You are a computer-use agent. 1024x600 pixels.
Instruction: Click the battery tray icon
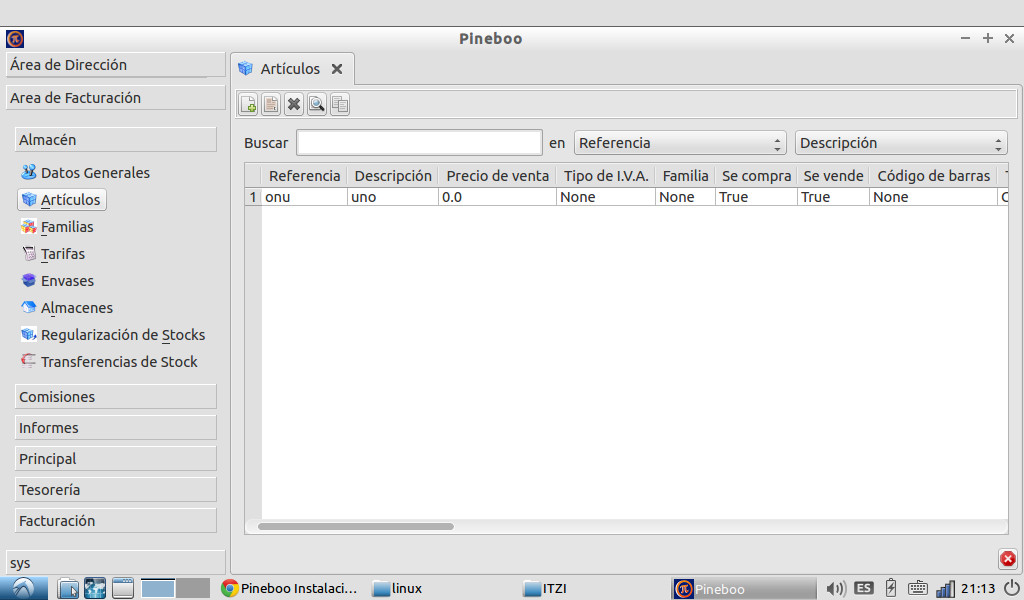(891, 588)
